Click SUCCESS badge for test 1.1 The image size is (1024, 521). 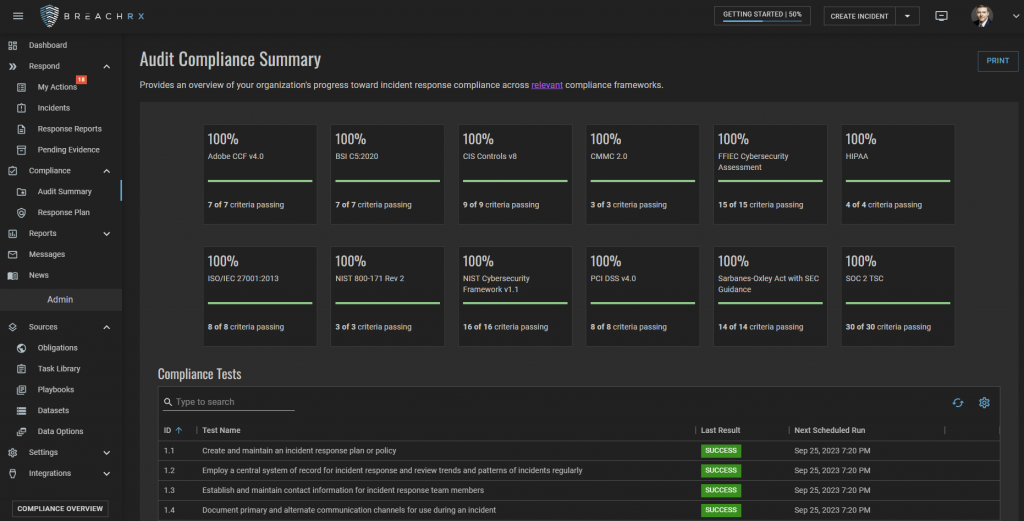pyautogui.click(x=721, y=450)
